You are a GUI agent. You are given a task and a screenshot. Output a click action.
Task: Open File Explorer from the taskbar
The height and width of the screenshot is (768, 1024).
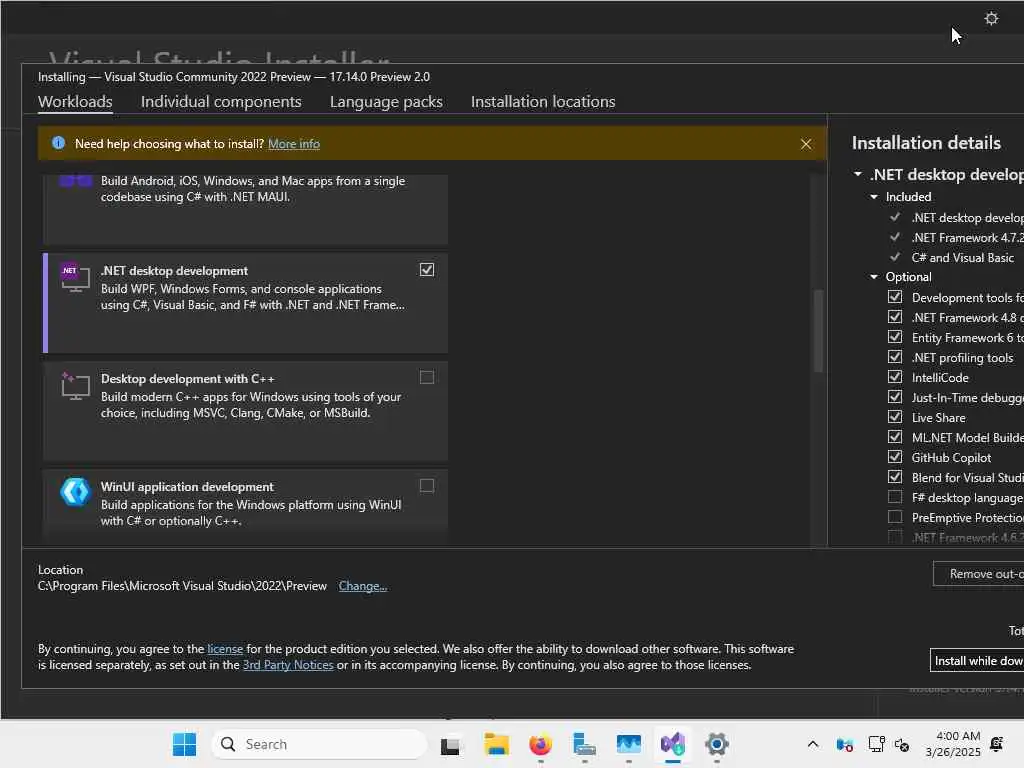pos(496,744)
